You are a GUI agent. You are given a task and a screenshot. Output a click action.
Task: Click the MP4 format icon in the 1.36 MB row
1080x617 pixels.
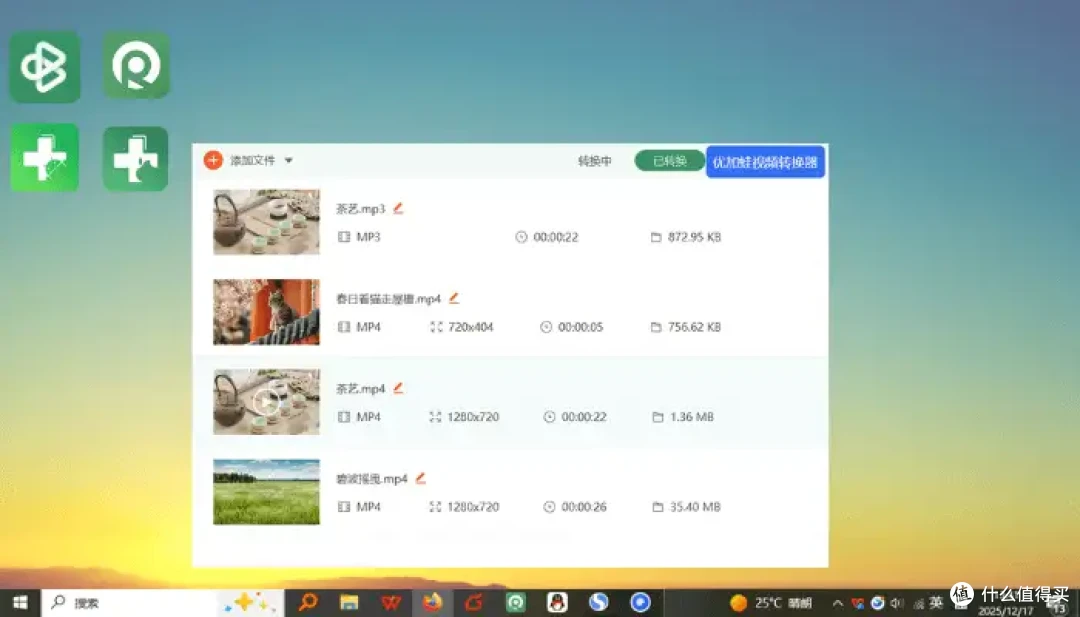click(x=344, y=417)
